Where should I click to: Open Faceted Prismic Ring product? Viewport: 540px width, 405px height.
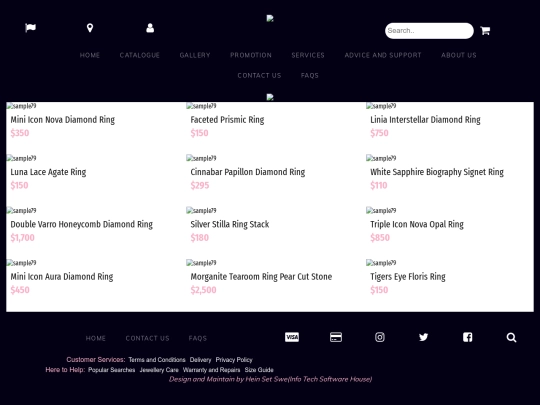[227, 120]
